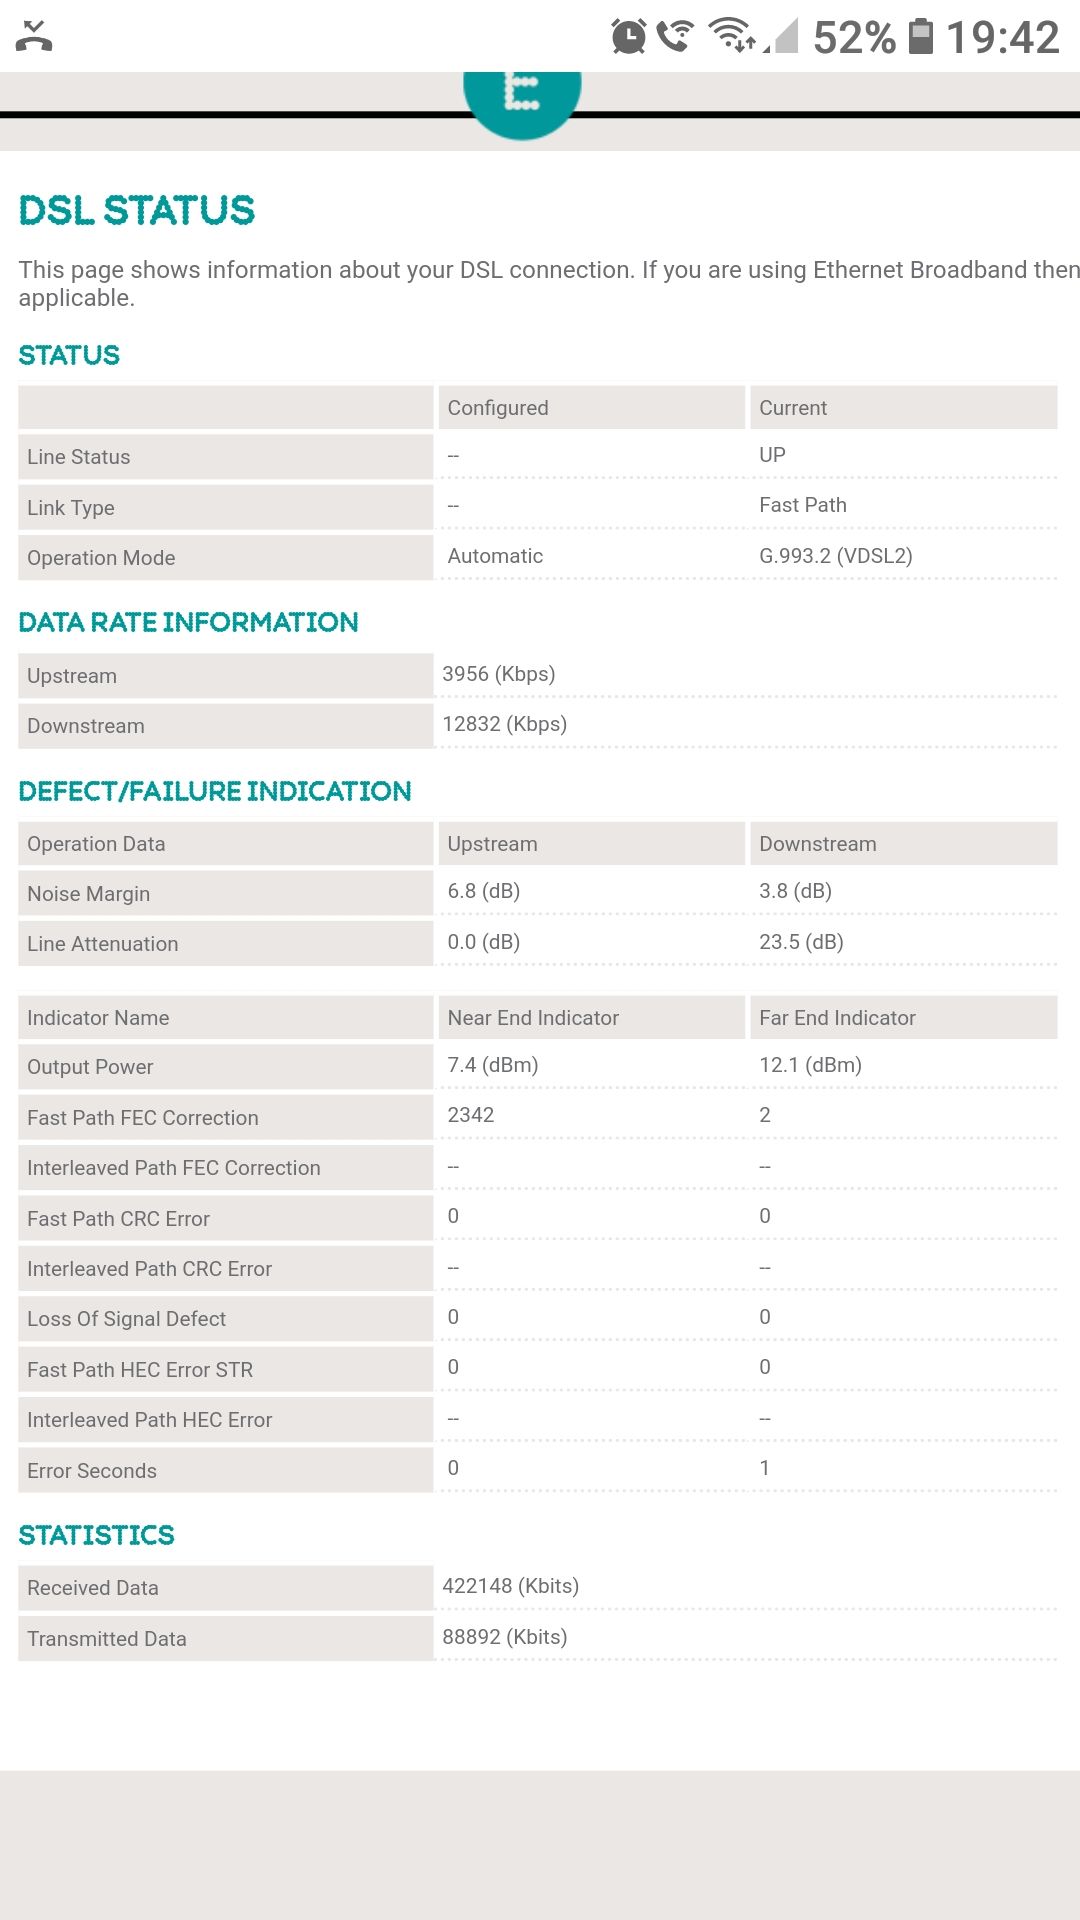
Task: Tap the clock showing 19:42
Action: click(x=1003, y=38)
